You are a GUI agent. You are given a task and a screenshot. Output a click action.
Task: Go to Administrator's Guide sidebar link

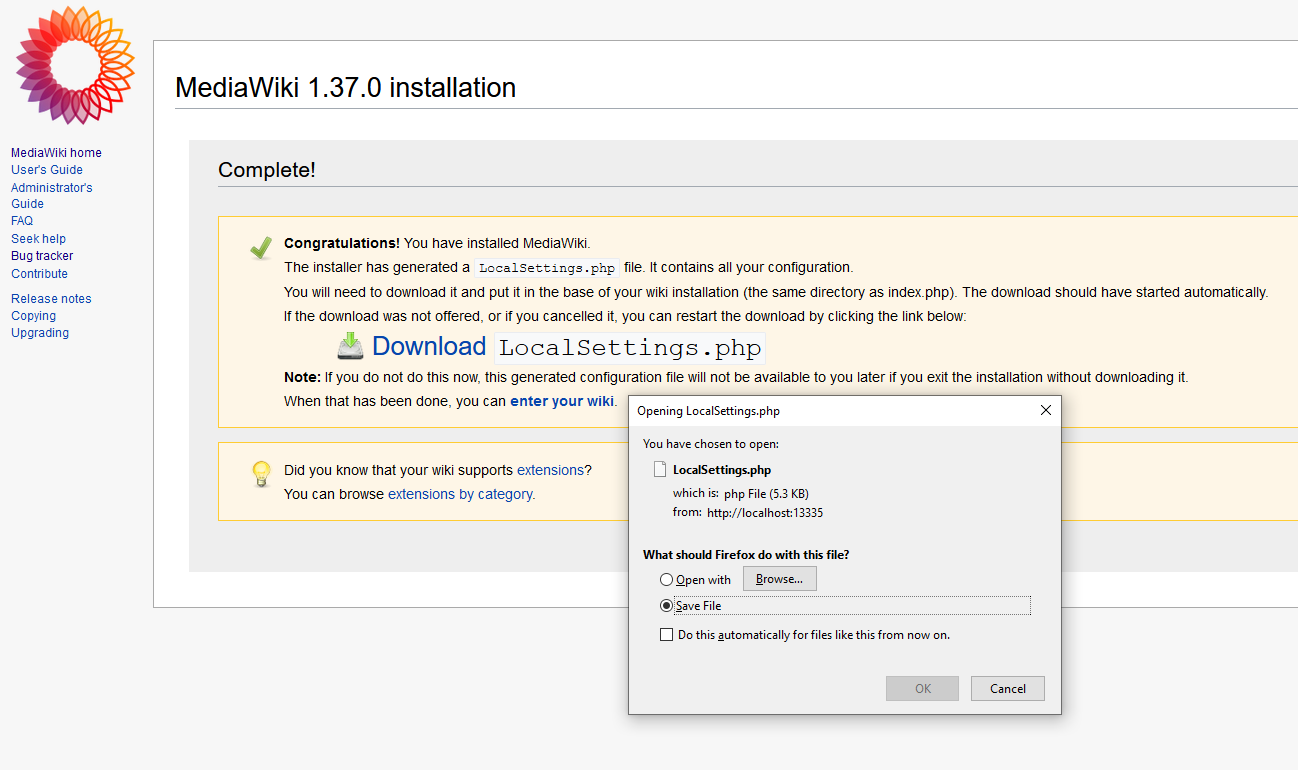[51, 188]
